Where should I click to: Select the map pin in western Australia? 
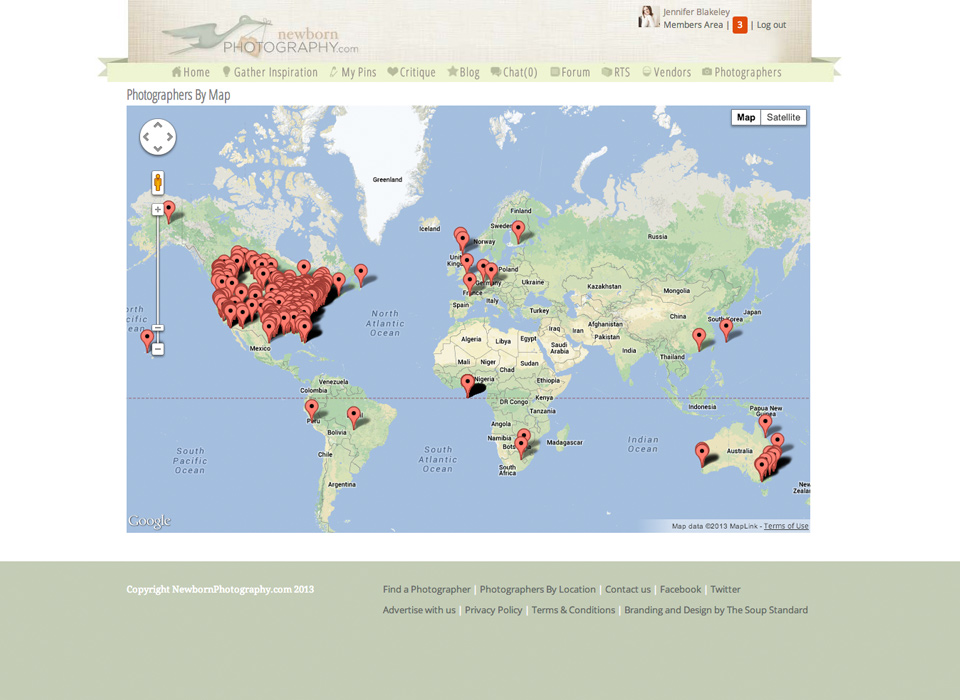[702, 455]
